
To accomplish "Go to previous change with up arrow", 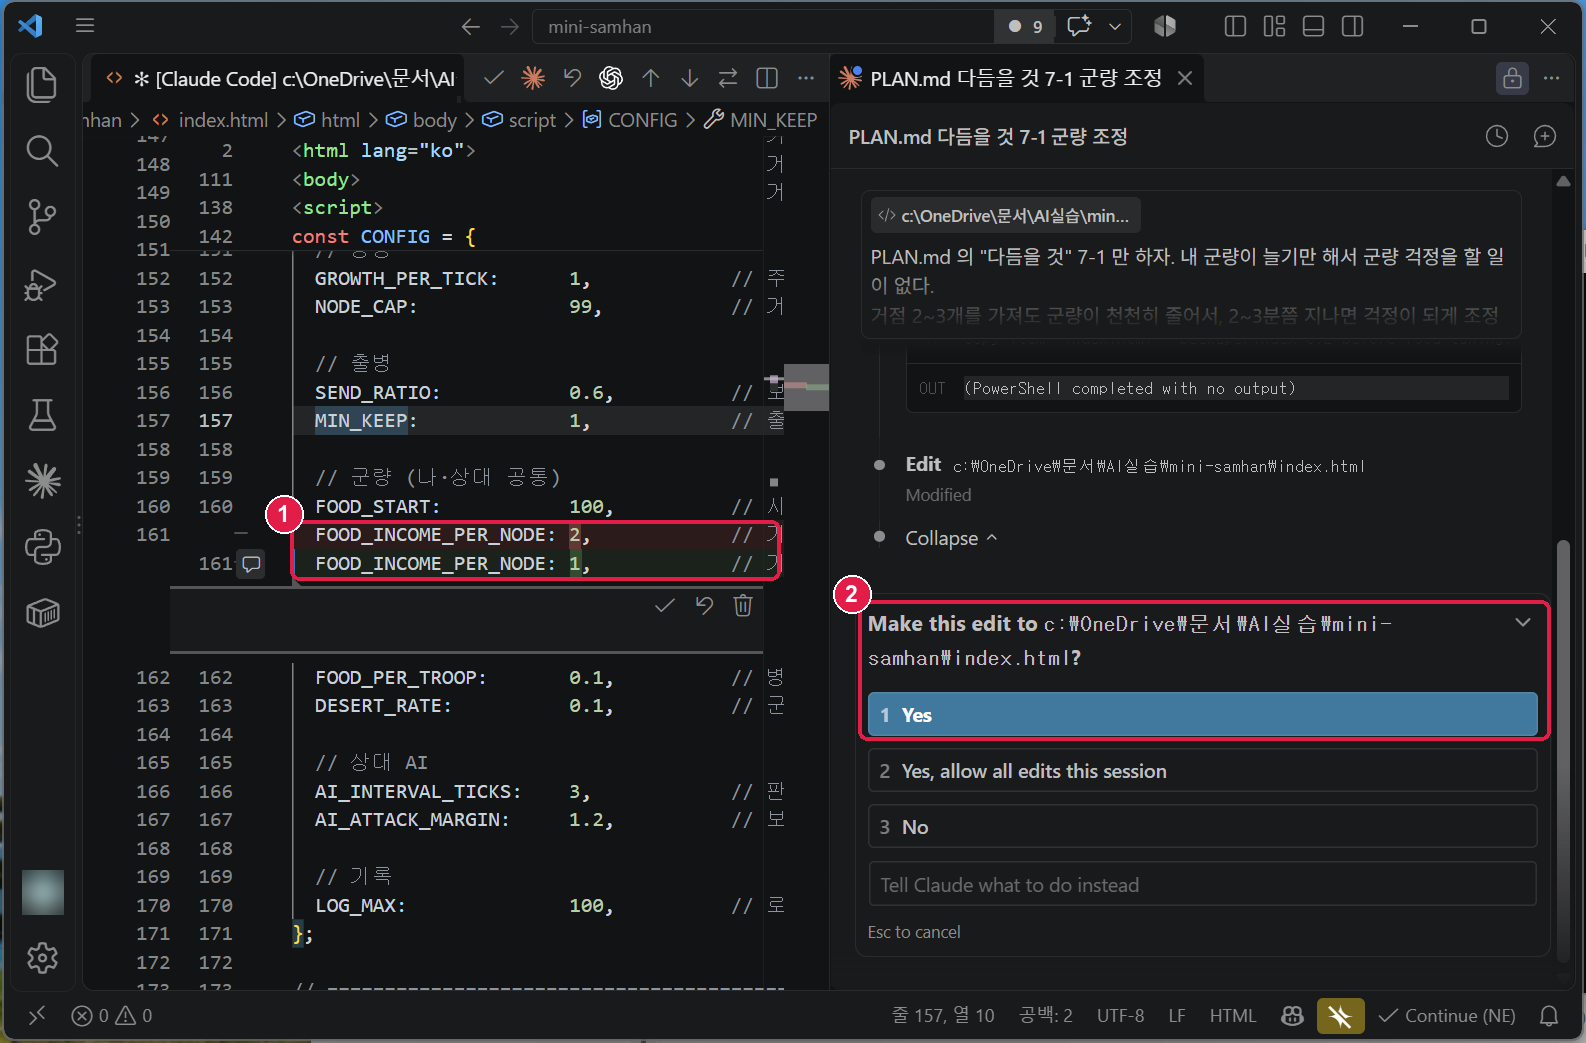I will pos(651,78).
